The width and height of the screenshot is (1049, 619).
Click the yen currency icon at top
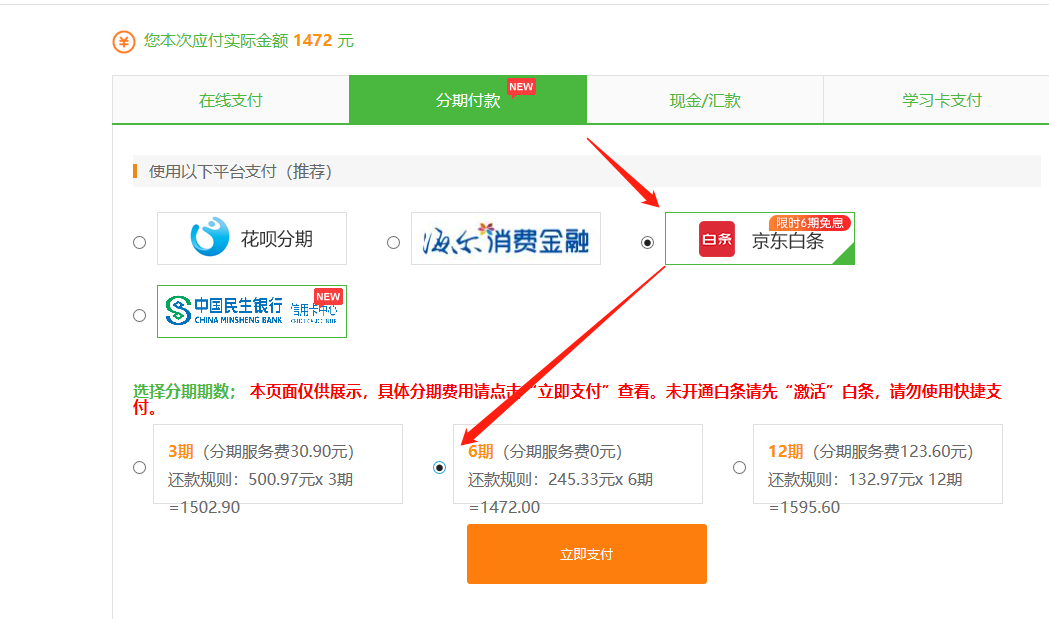pyautogui.click(x=124, y=41)
